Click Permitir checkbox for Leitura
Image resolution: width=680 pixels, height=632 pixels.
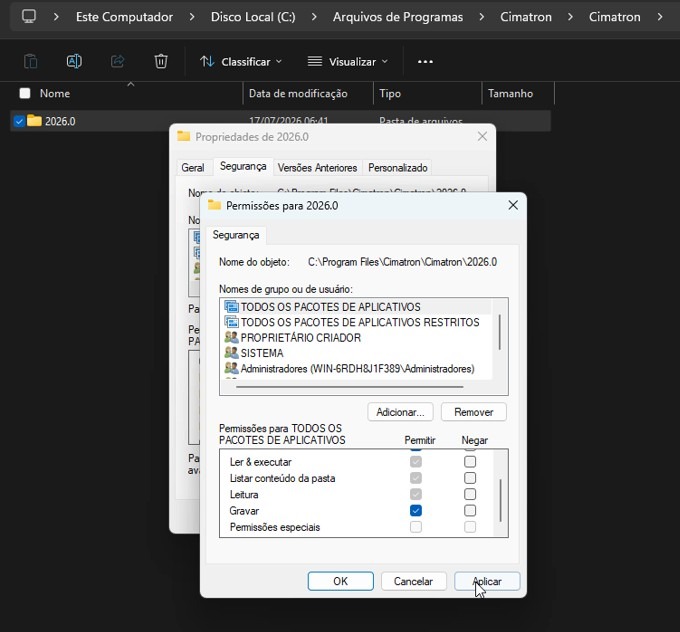click(x=415, y=494)
